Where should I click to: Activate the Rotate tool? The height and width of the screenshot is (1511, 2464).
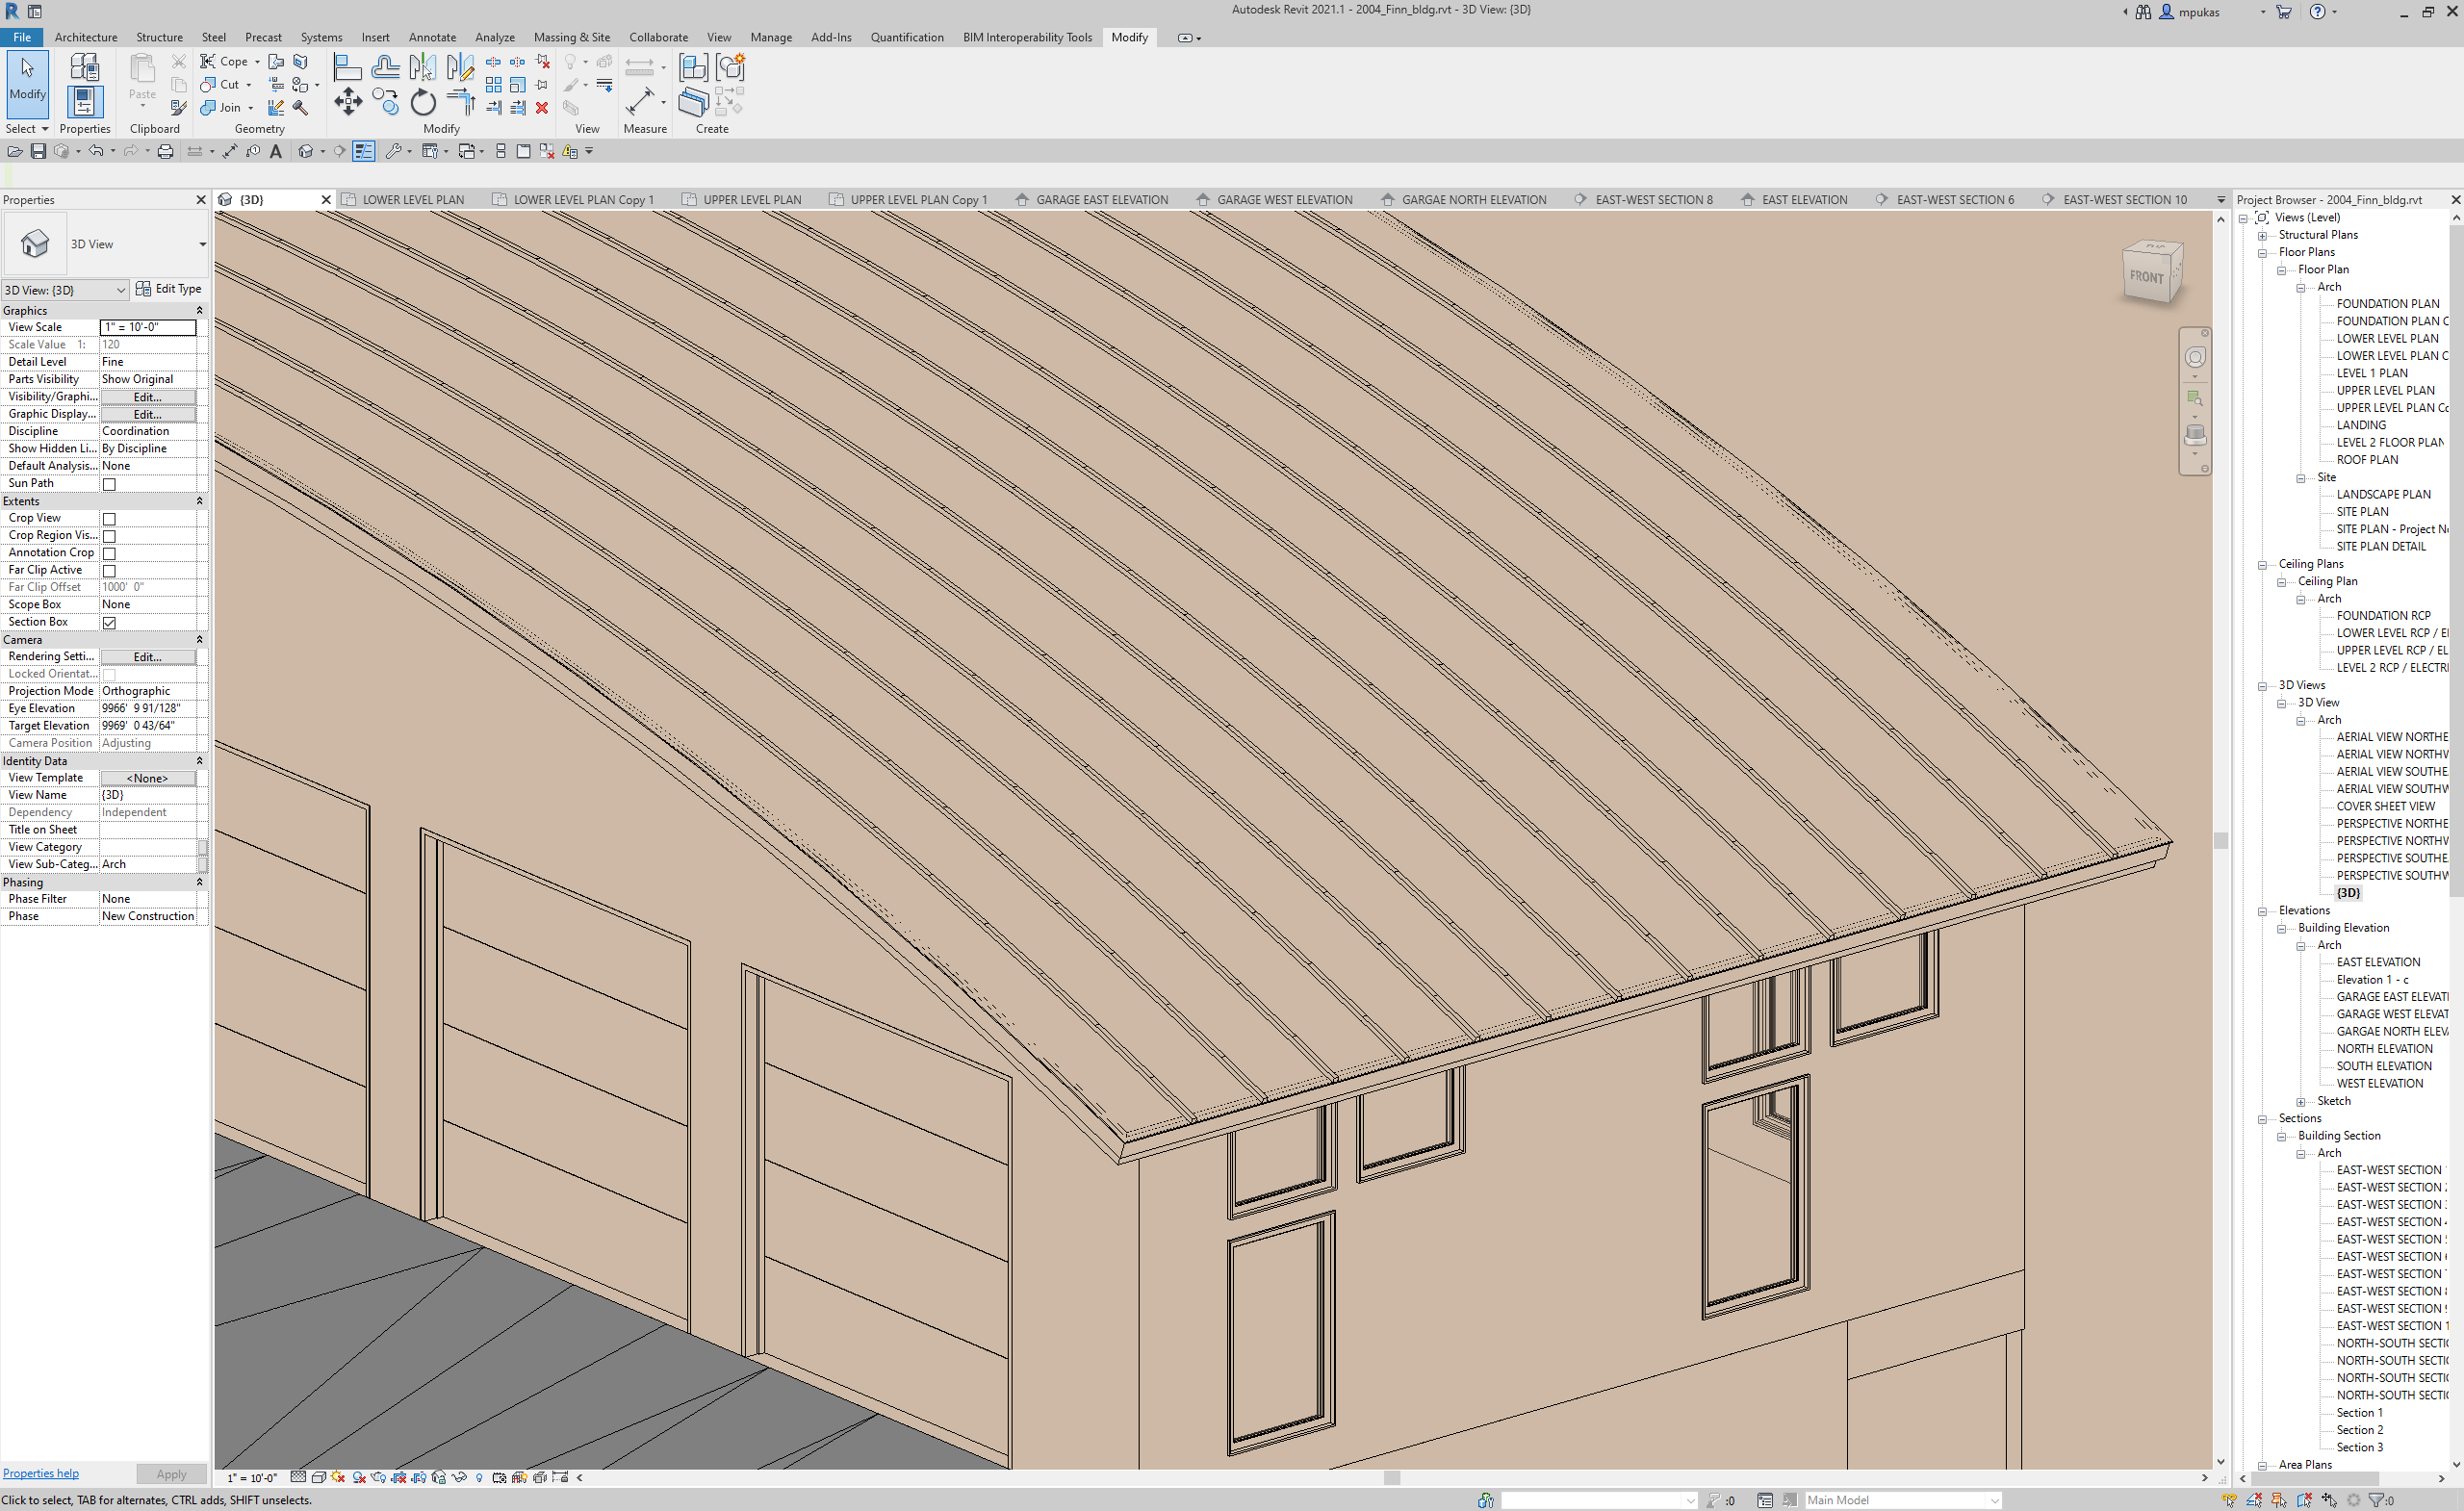pyautogui.click(x=424, y=103)
